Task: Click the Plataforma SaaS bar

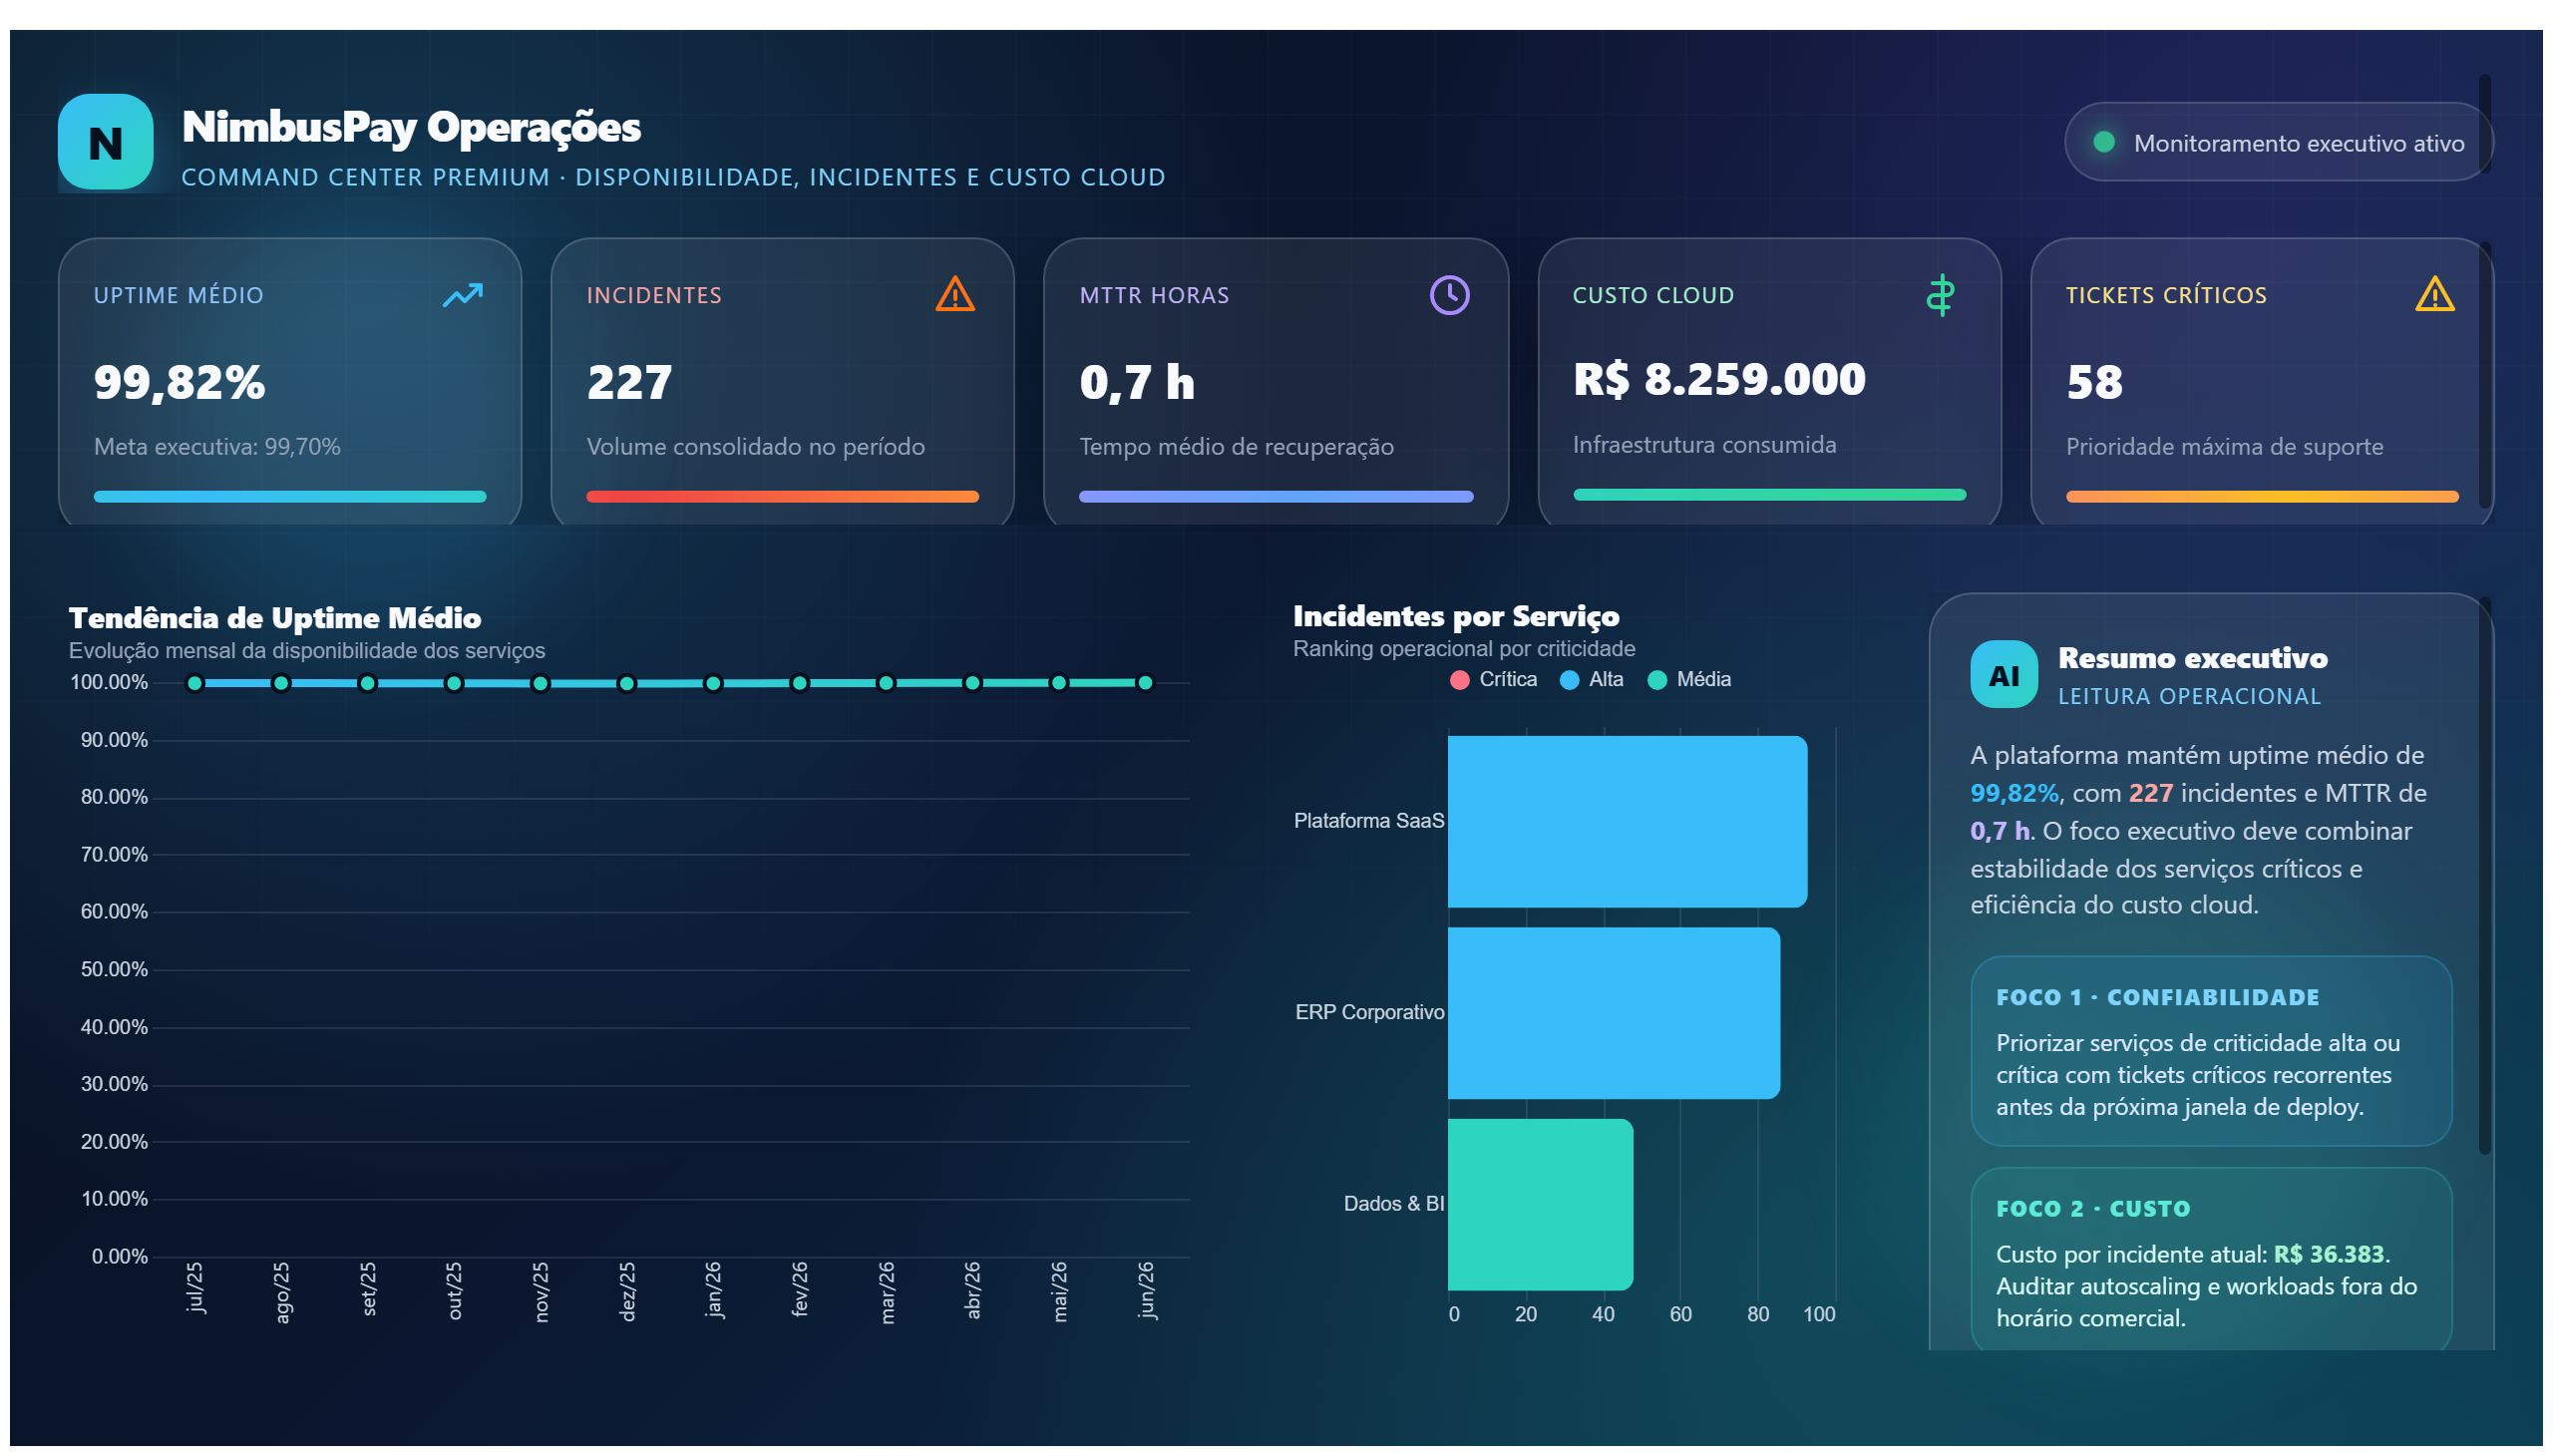Action: (1627, 822)
